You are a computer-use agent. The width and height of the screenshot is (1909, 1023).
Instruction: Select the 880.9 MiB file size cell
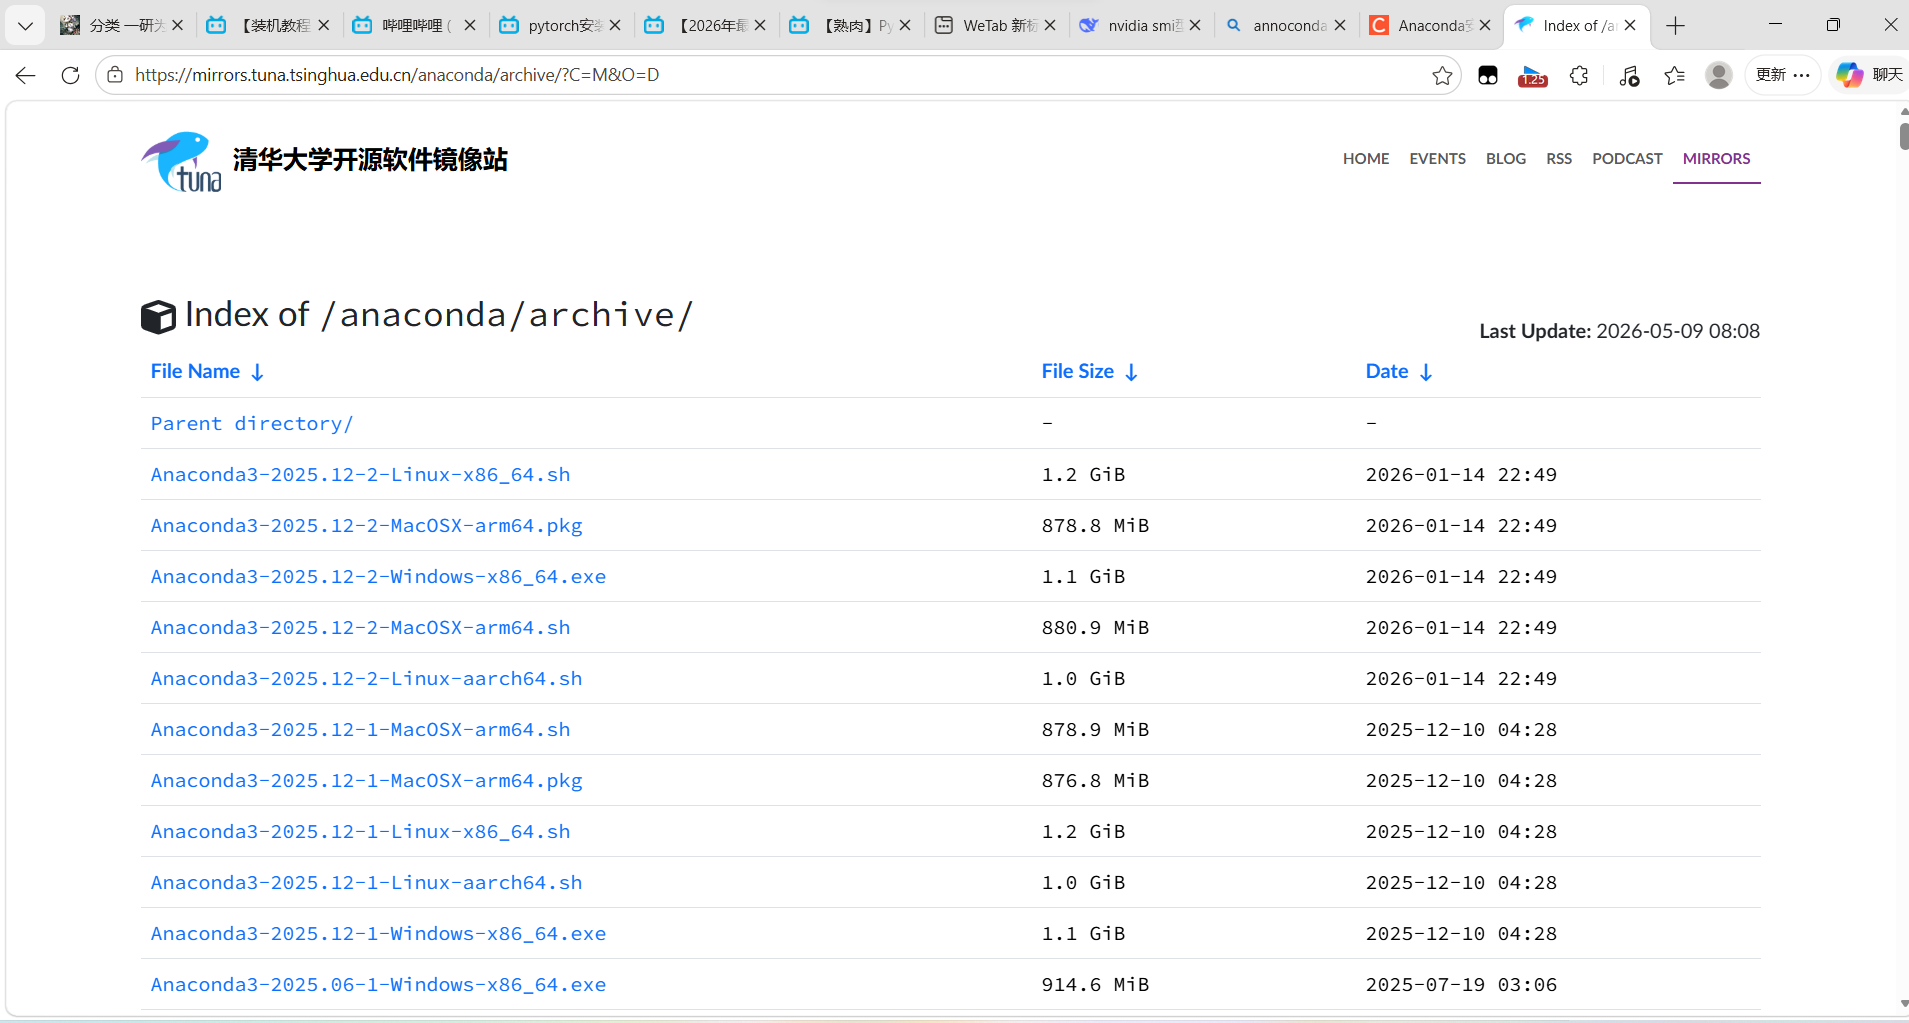pyautogui.click(x=1095, y=628)
